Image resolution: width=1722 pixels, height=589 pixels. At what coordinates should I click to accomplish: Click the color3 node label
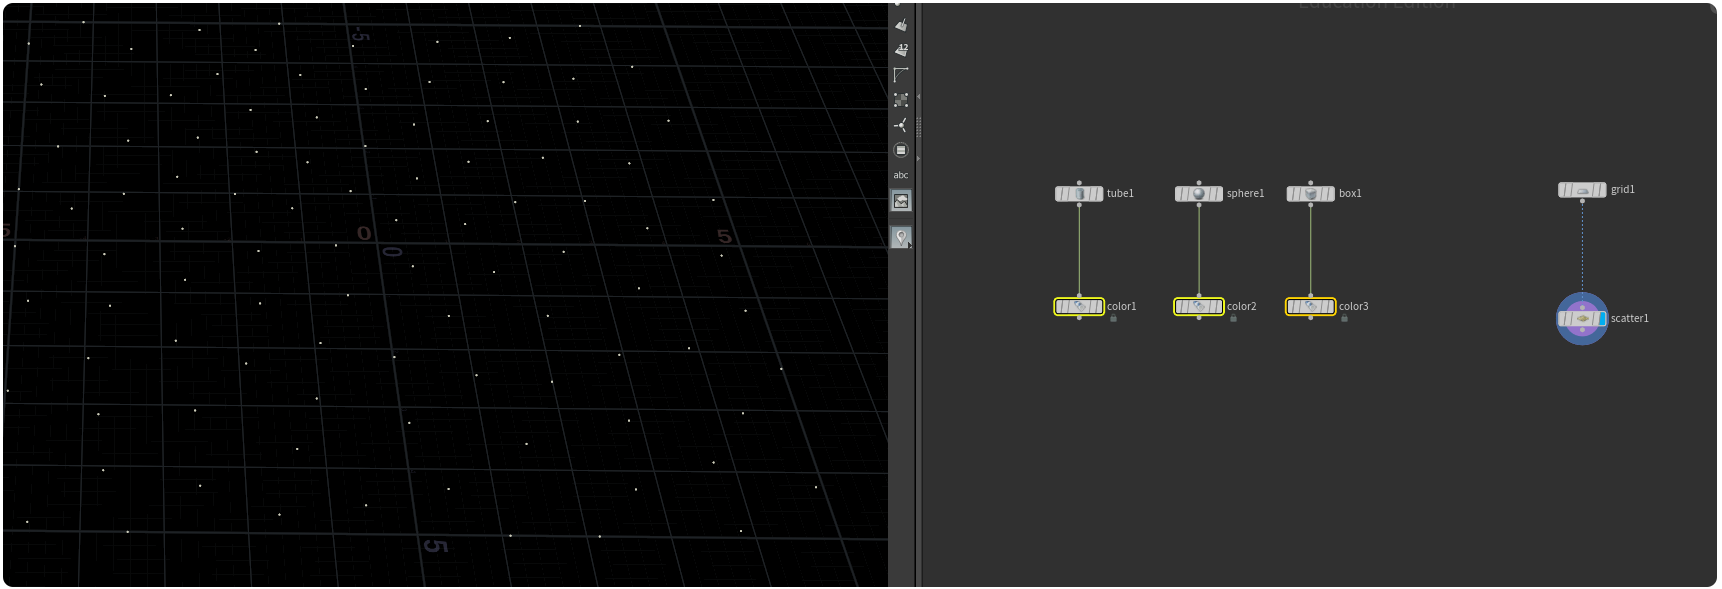(1353, 307)
